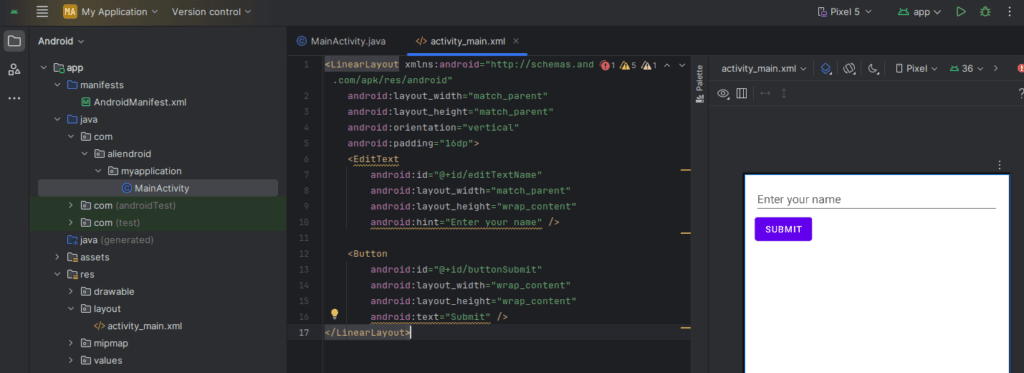
Task: Click the column guidelines icon beside the eye
Action: [741, 93]
